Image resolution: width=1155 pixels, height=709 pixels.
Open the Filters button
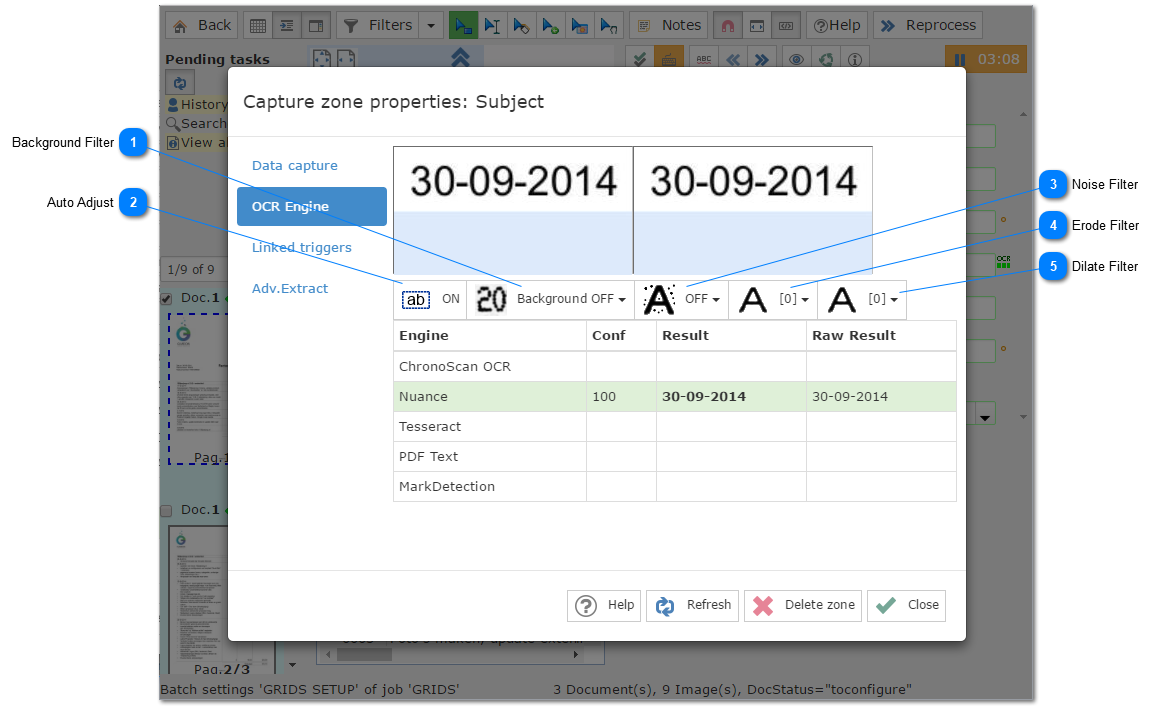378,26
